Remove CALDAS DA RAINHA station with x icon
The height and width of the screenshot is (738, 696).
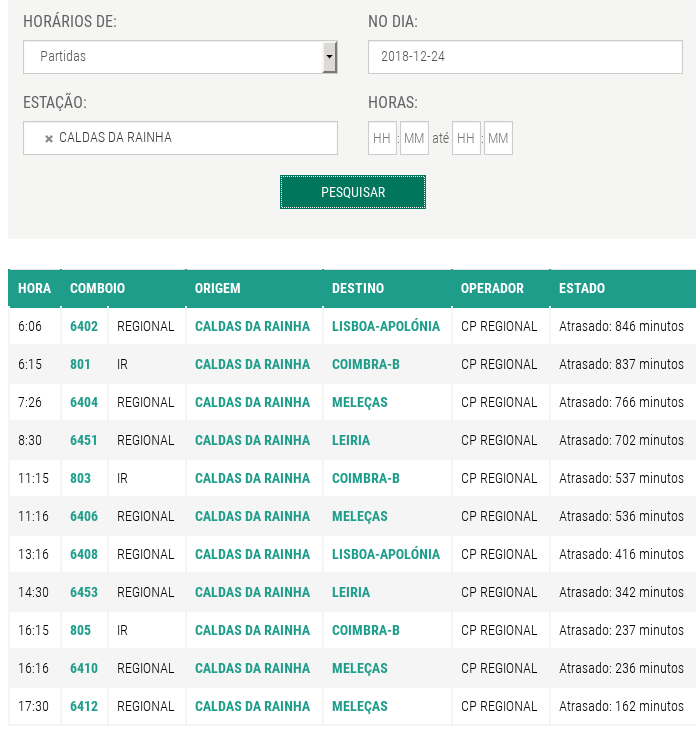point(48,138)
